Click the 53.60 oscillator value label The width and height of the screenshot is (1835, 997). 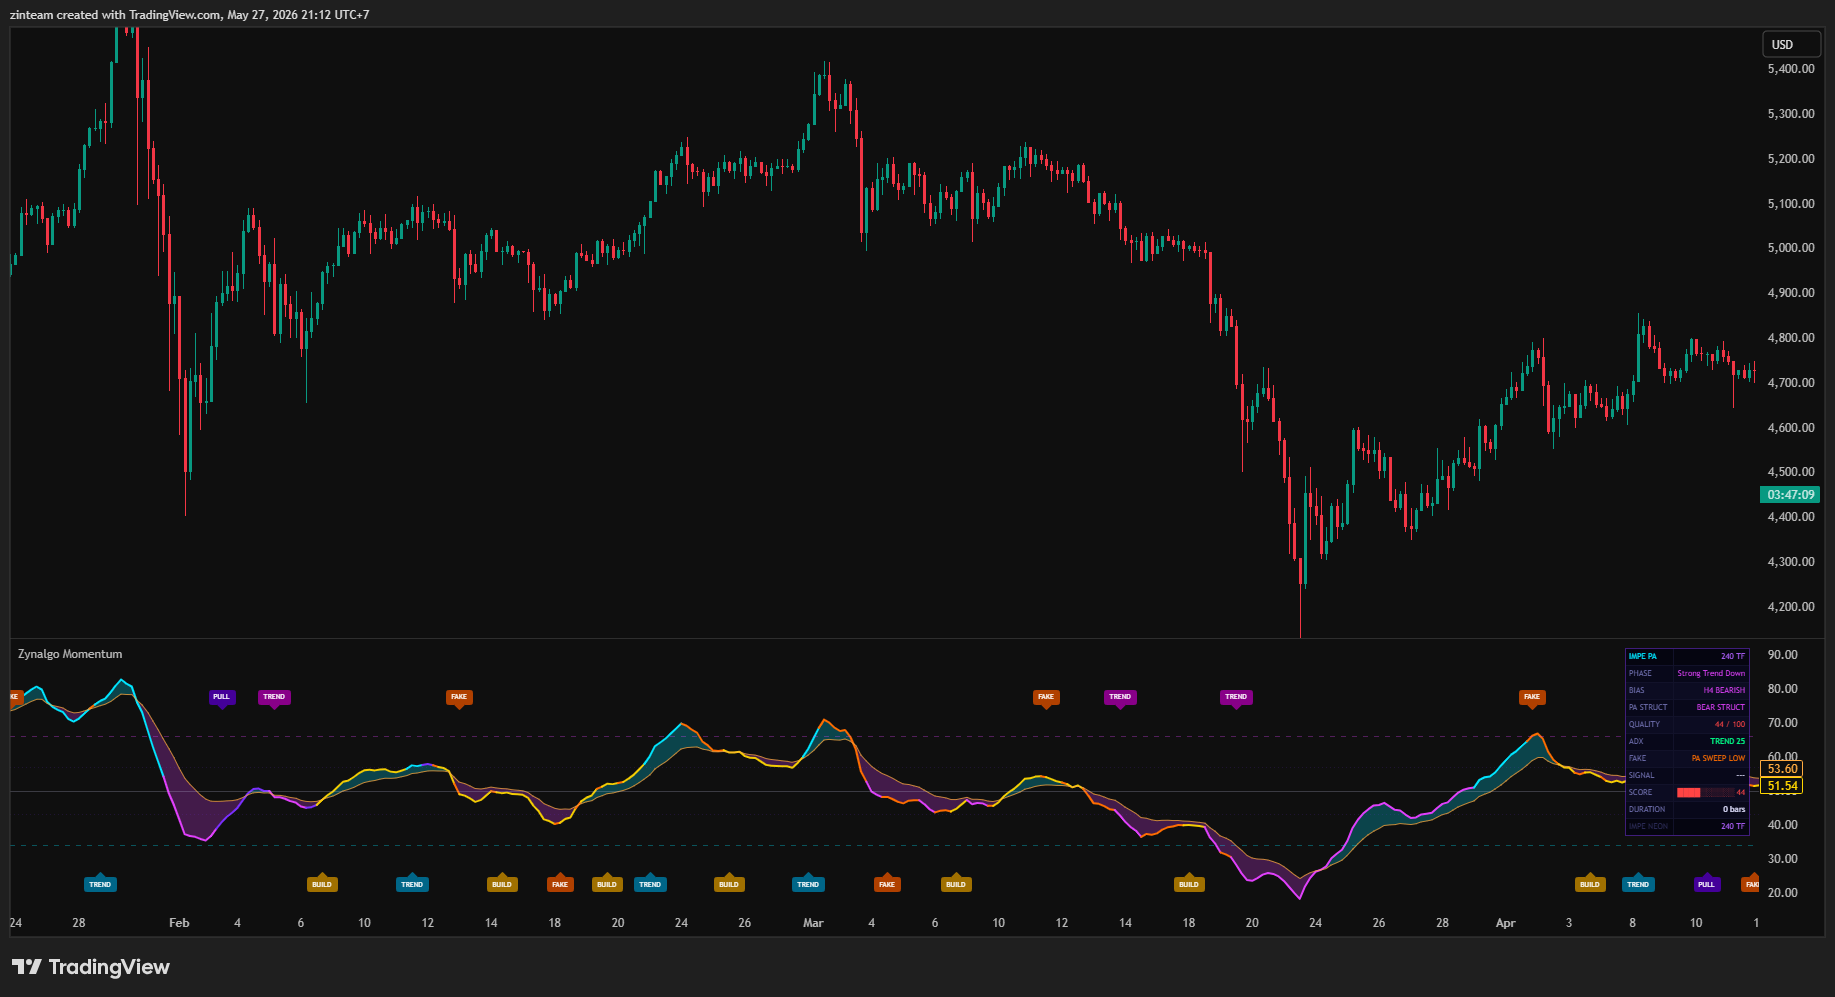point(1782,769)
